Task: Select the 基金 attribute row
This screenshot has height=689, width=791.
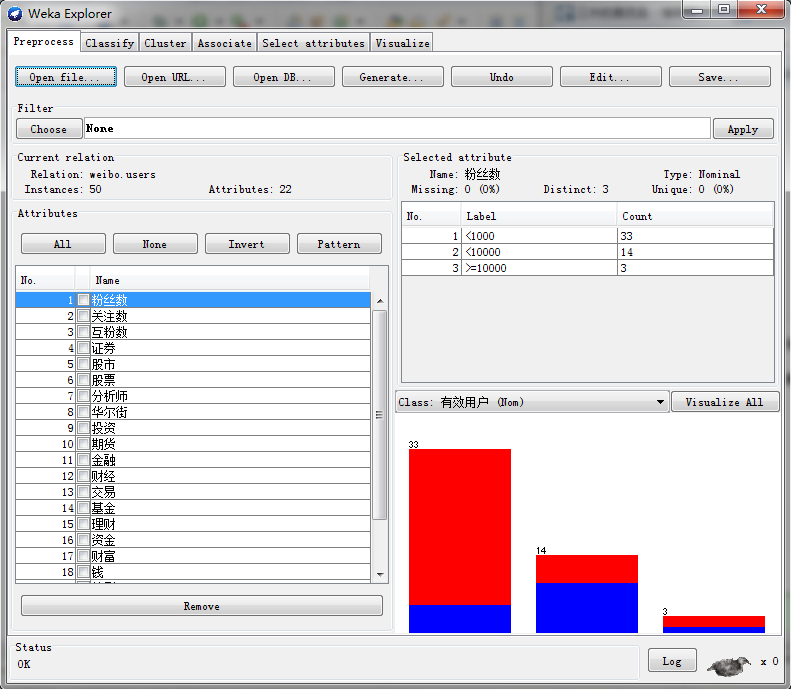Action: (x=193, y=508)
